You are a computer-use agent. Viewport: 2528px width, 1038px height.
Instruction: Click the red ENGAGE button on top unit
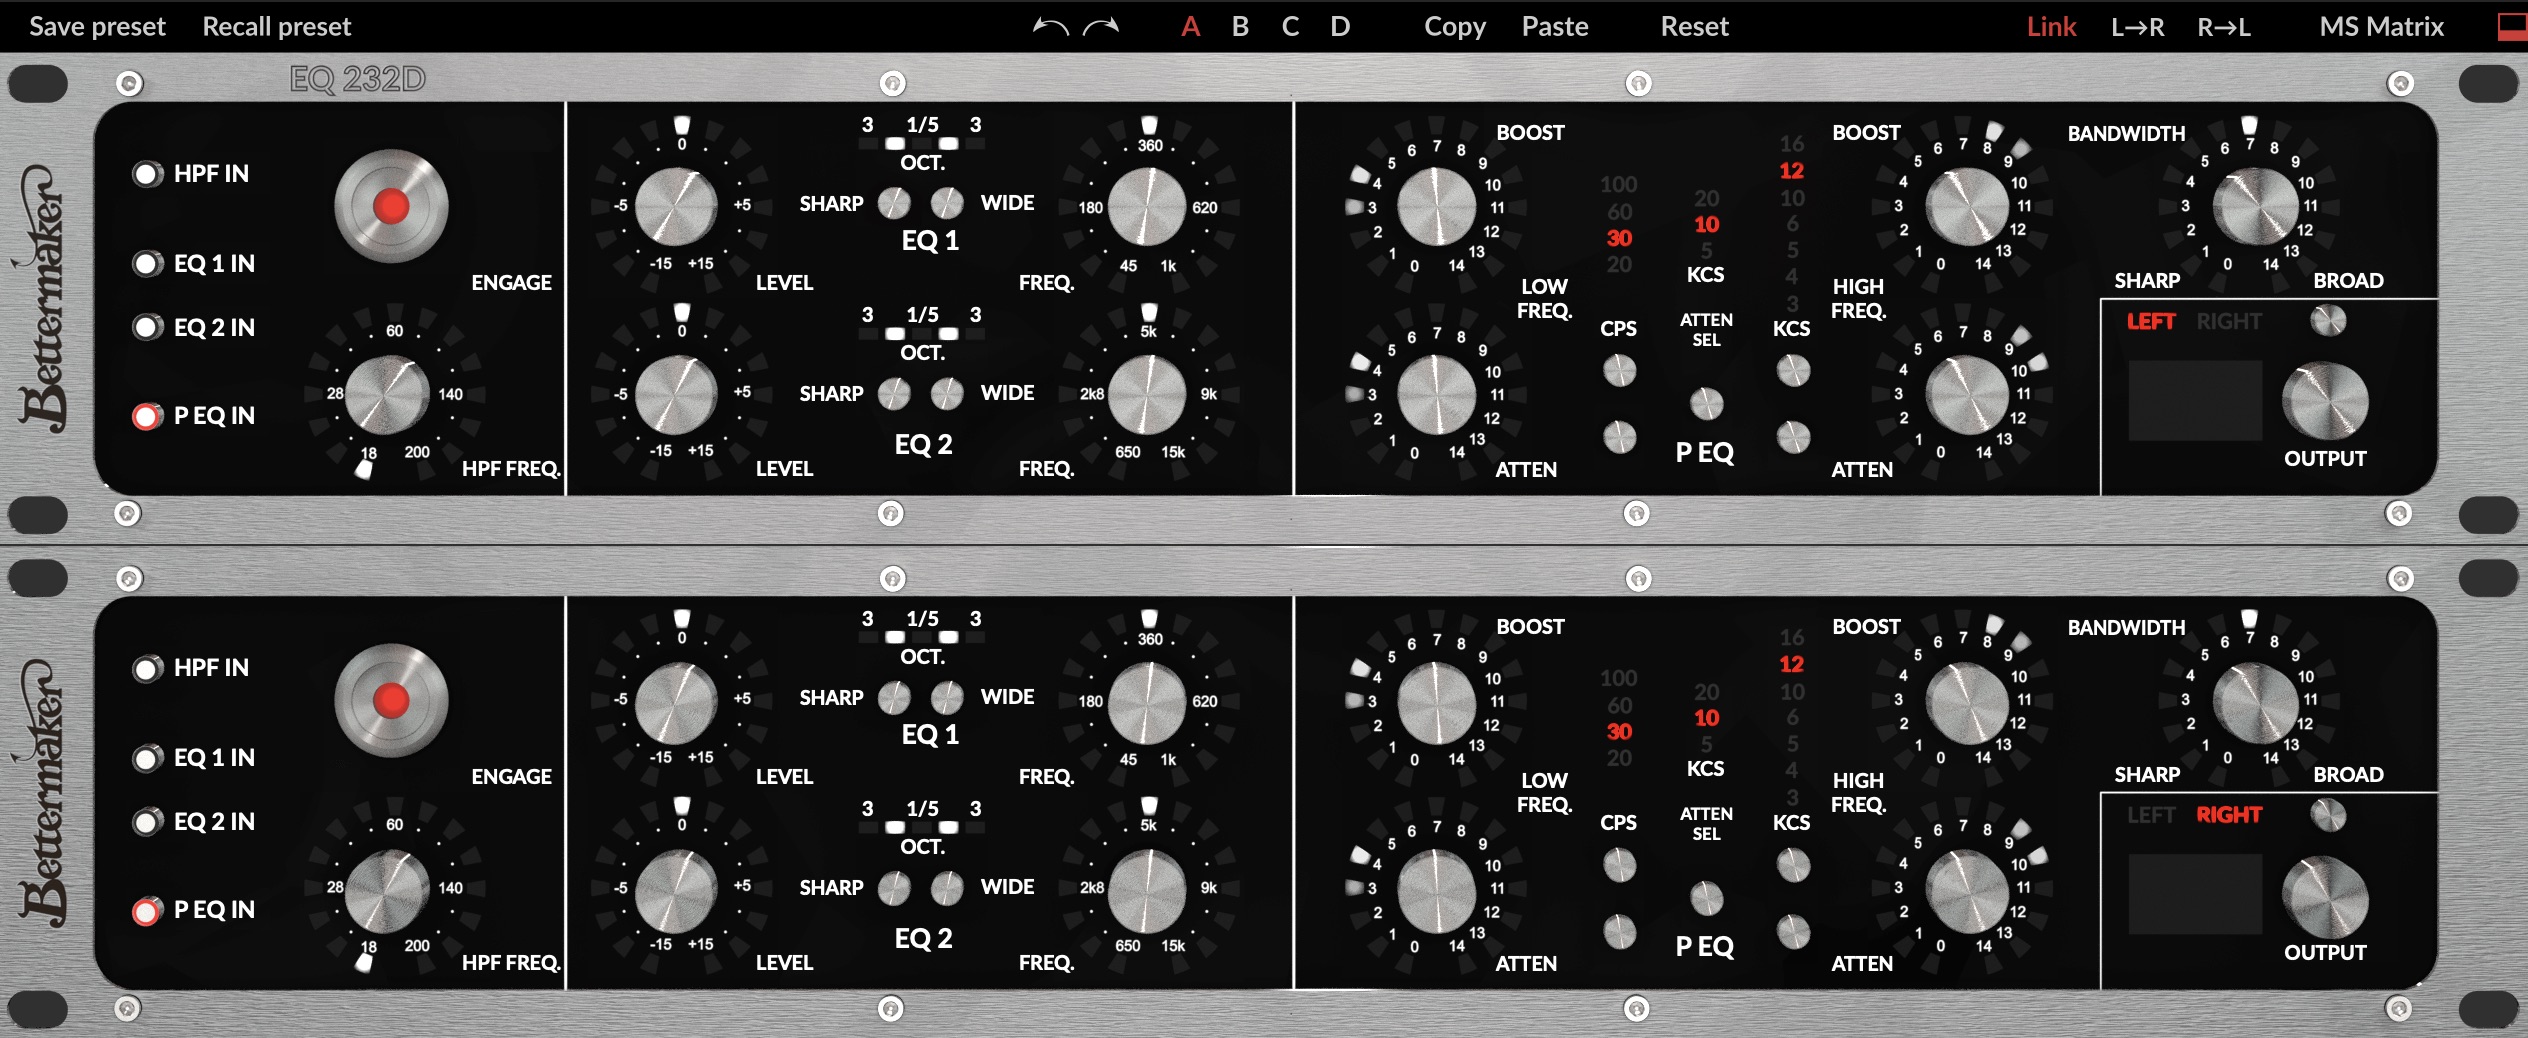391,206
